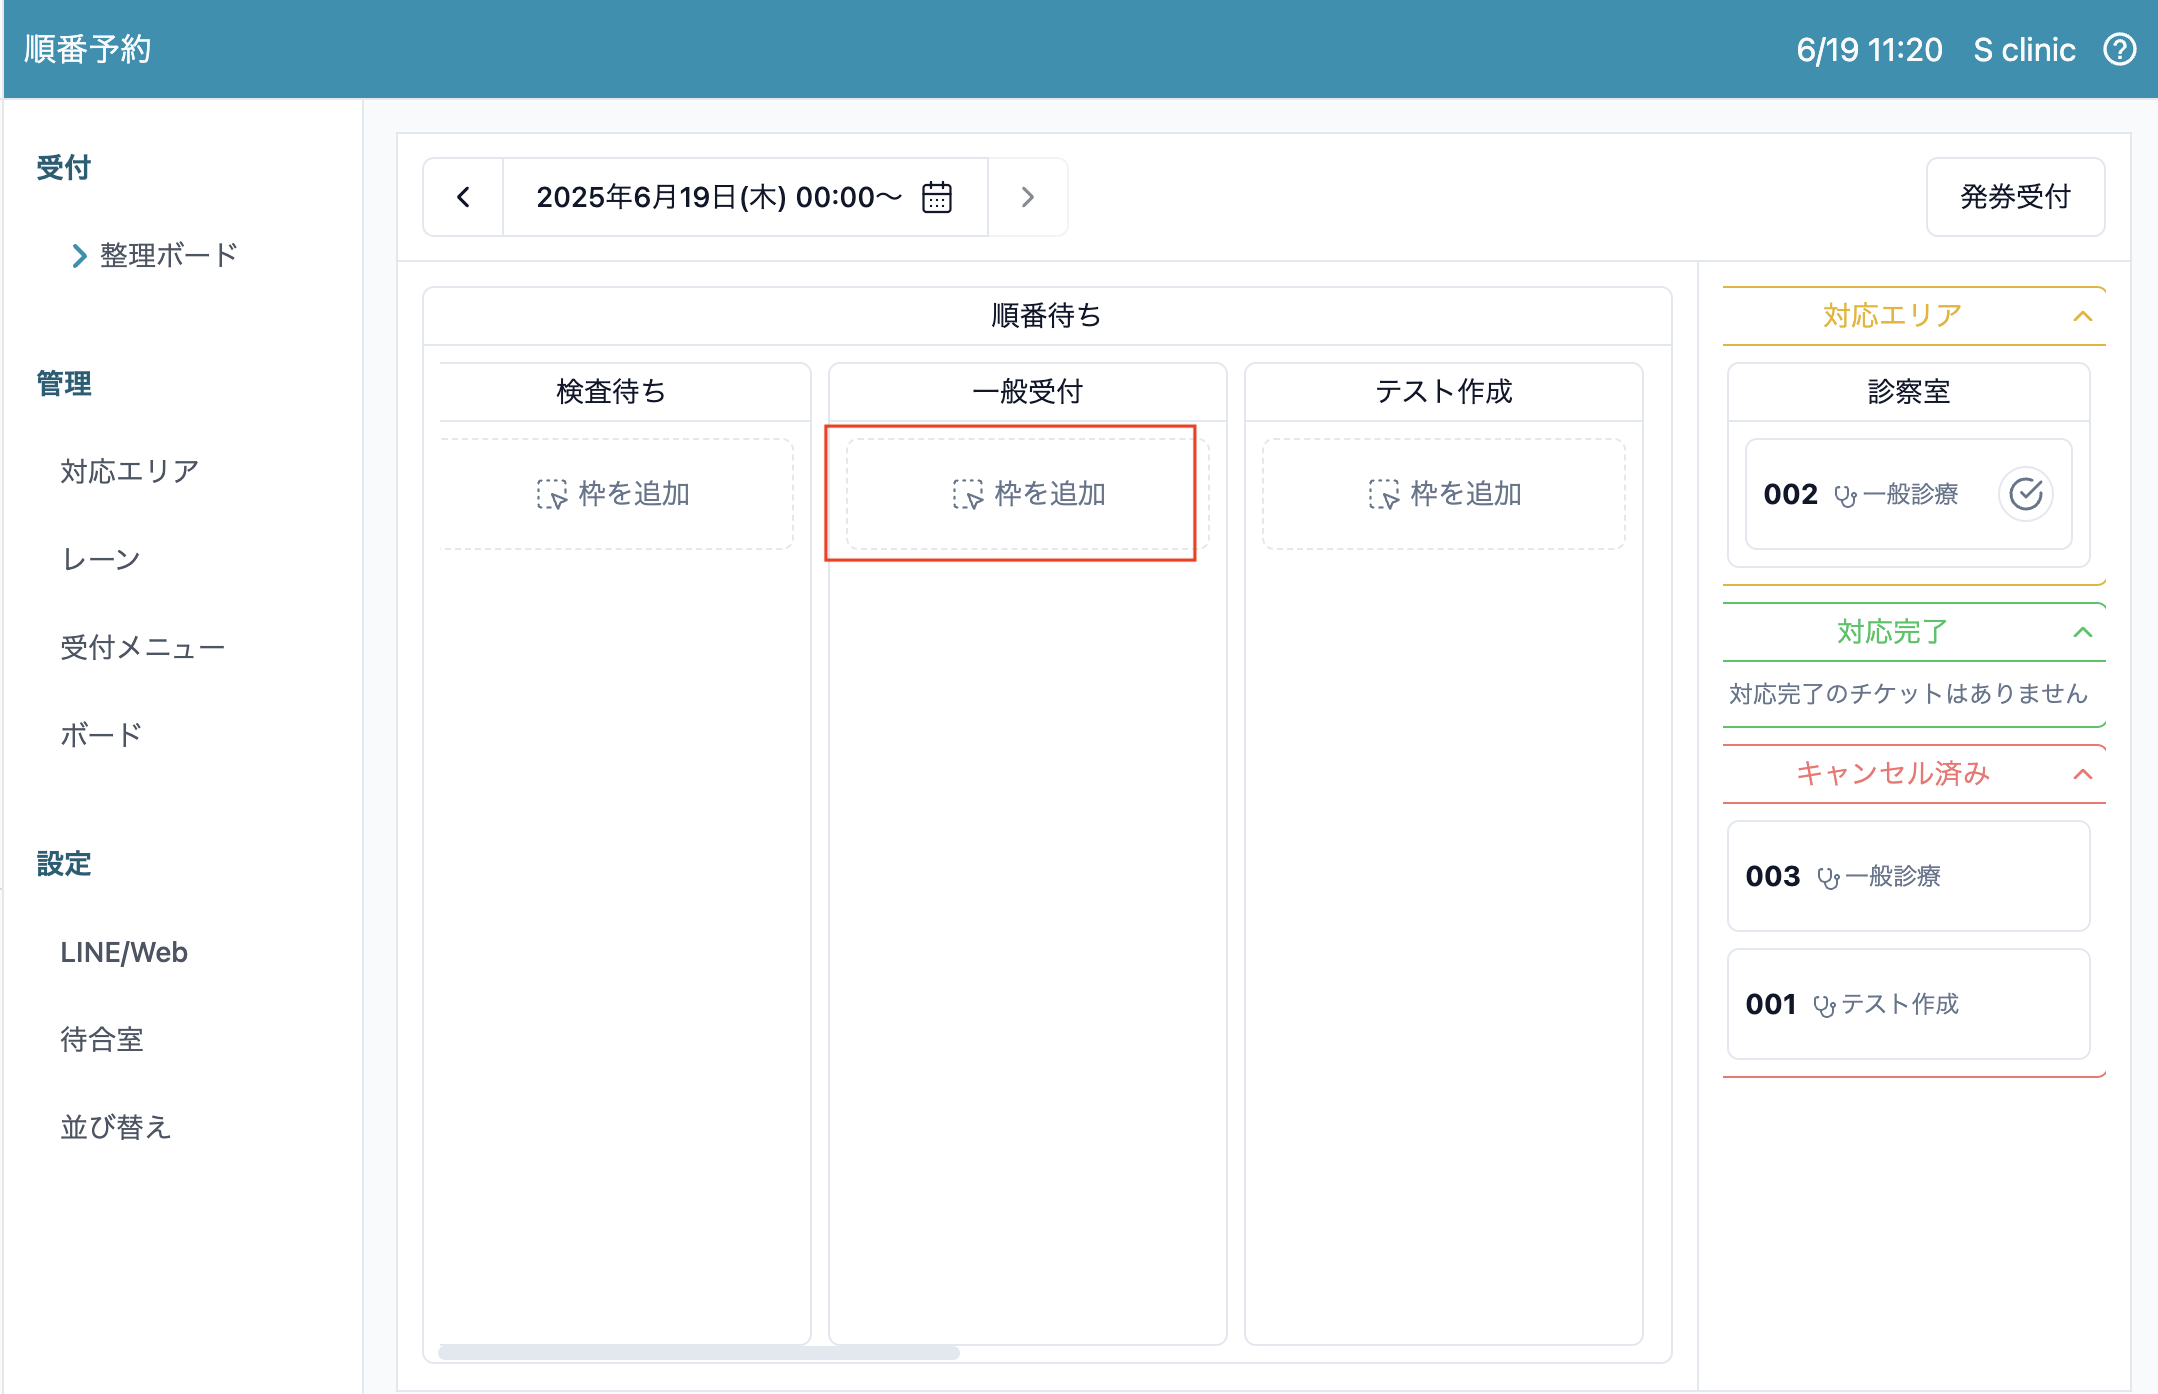The image size is (2158, 1394).
Task: Click 枠を追加 in テスト作成 lane
Action: coord(1444,494)
